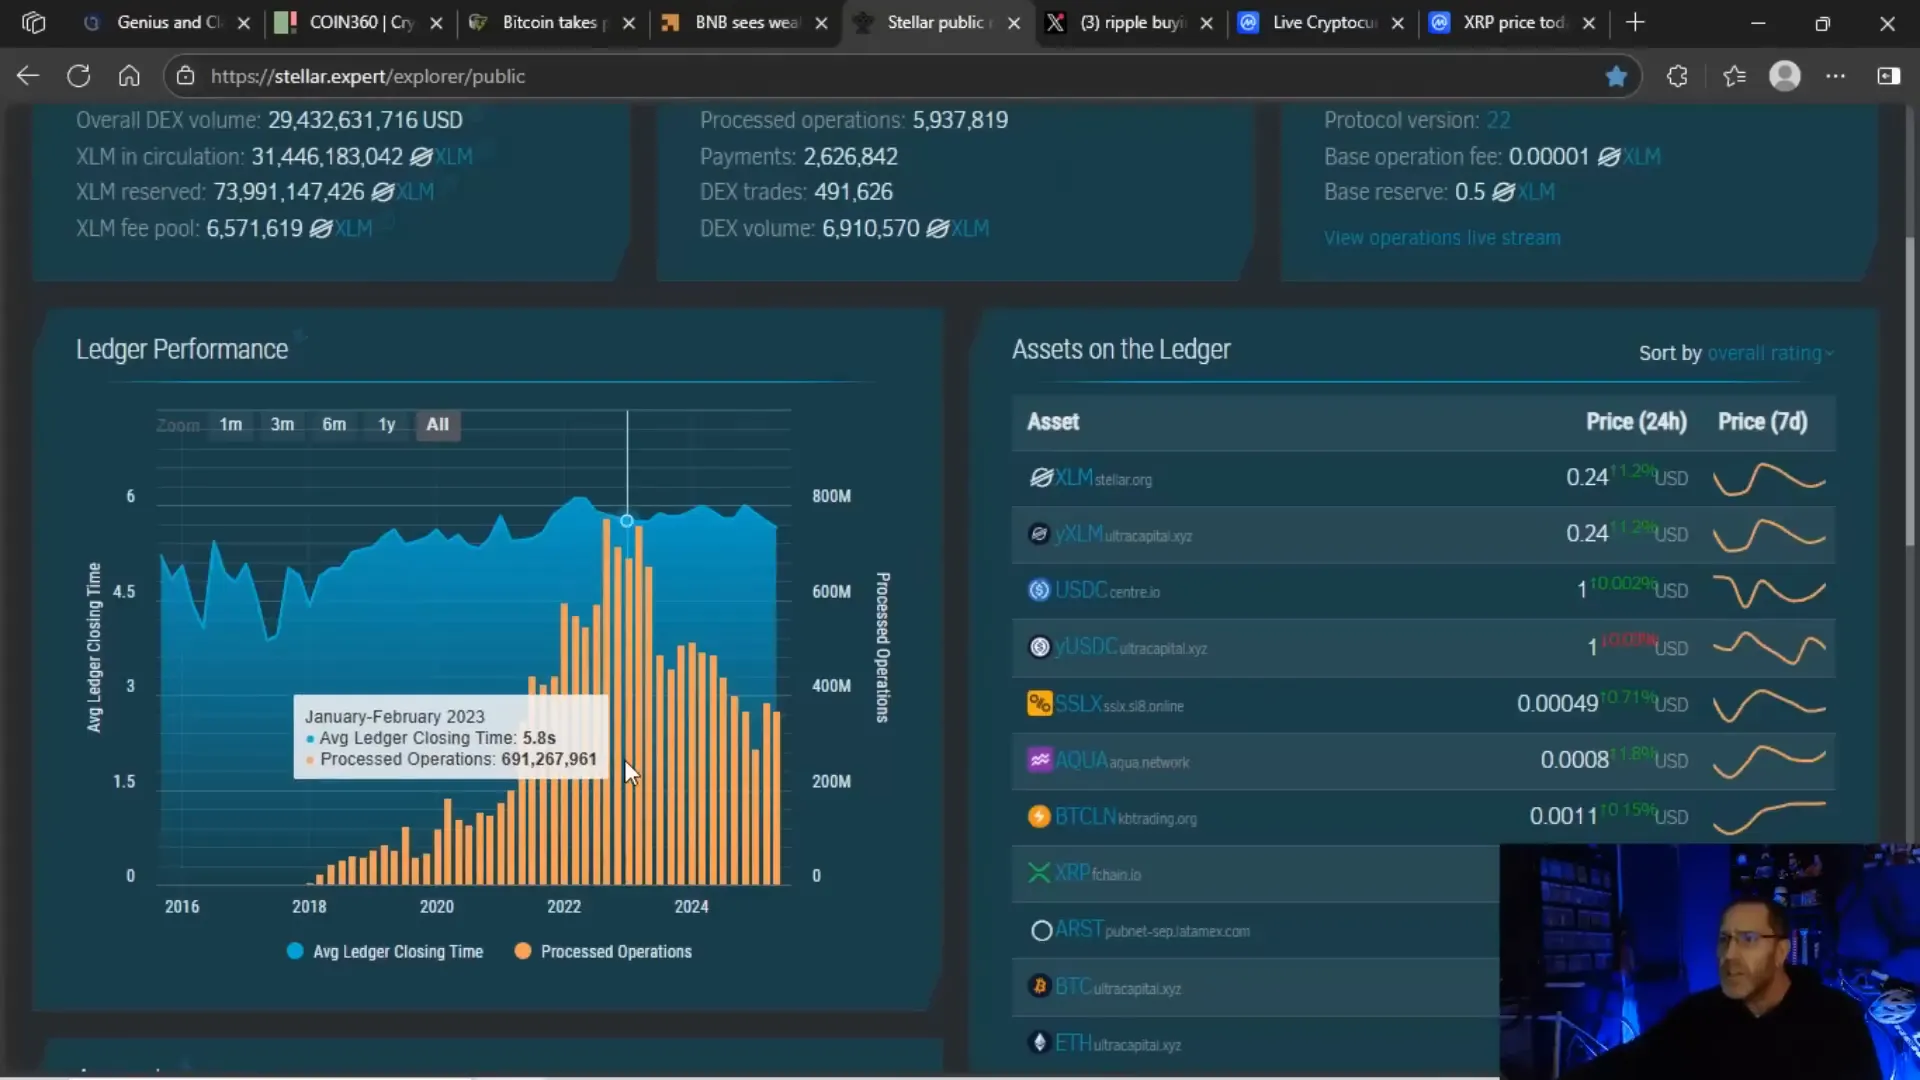Click the Price (24h) column header

[1636, 421]
